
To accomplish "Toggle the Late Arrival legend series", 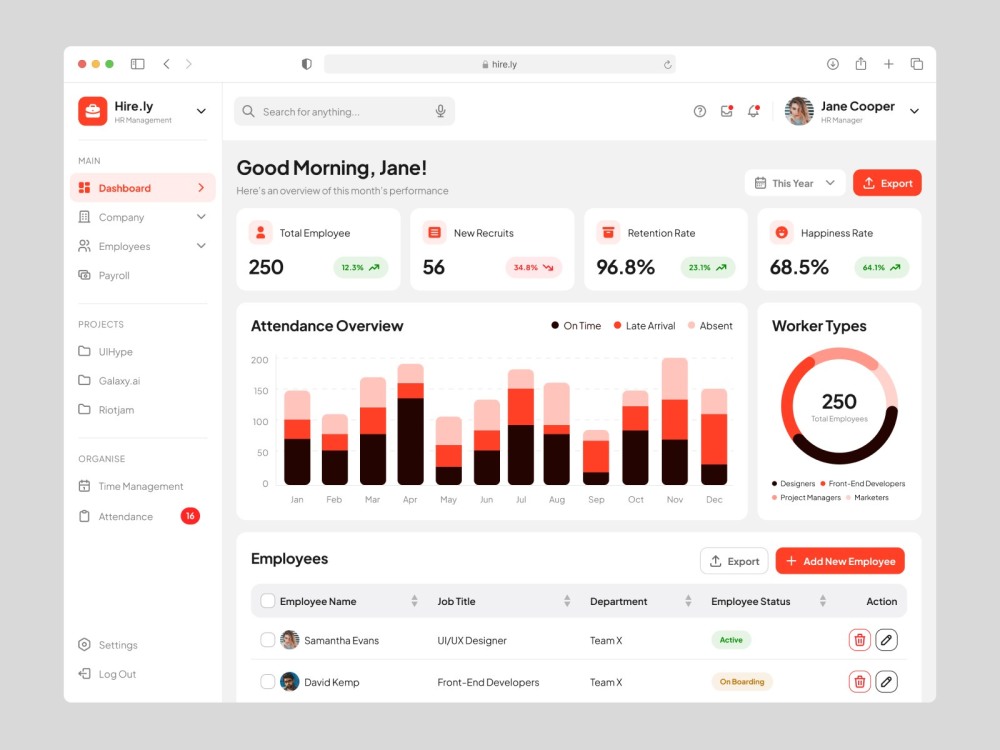I will point(644,326).
